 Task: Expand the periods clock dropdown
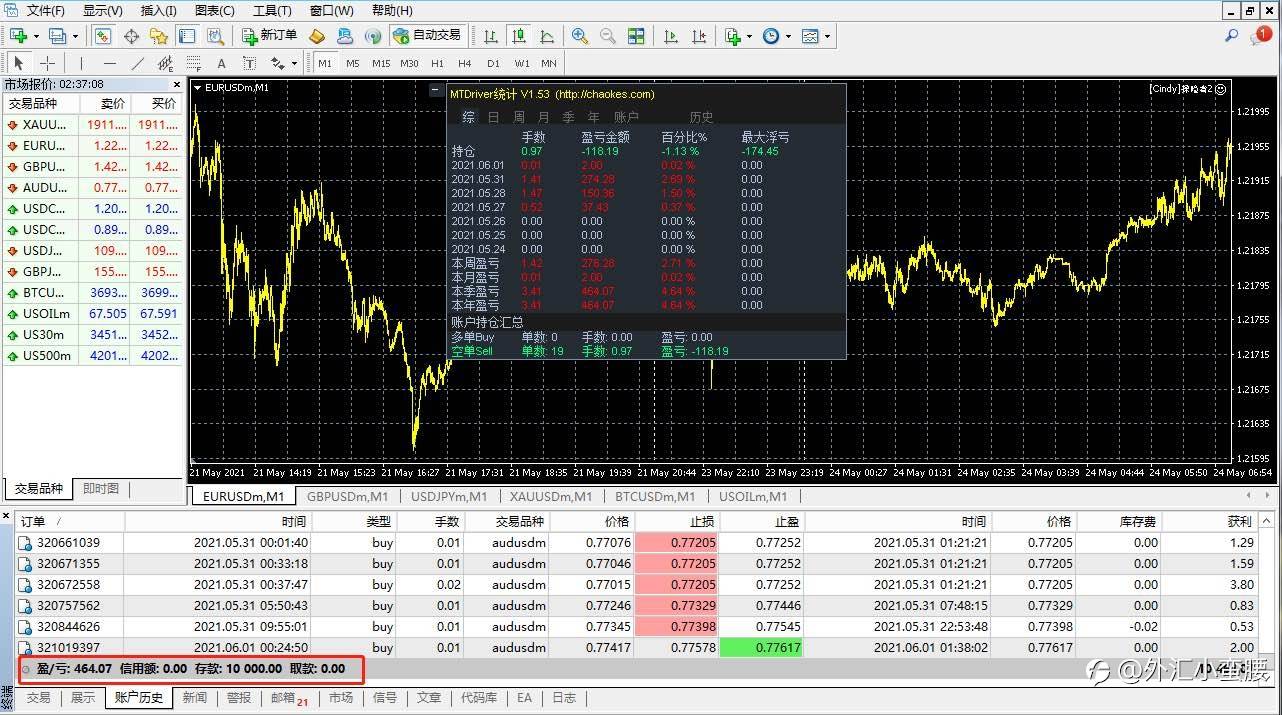tap(788, 36)
